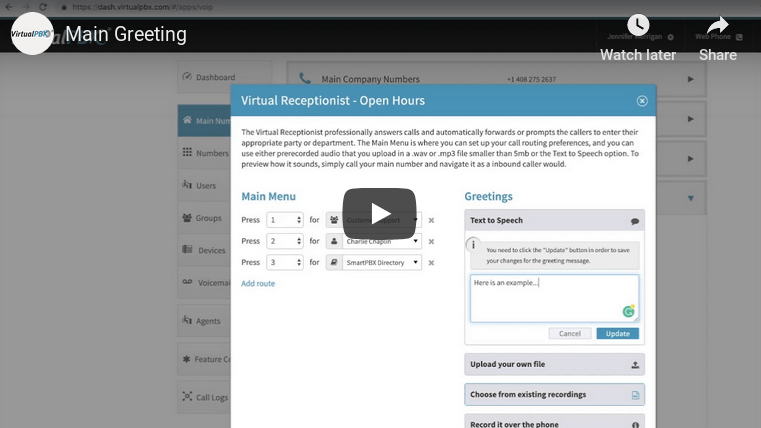Play the Main Greeting video
Screen dimensions: 761x428
click(x=379, y=214)
